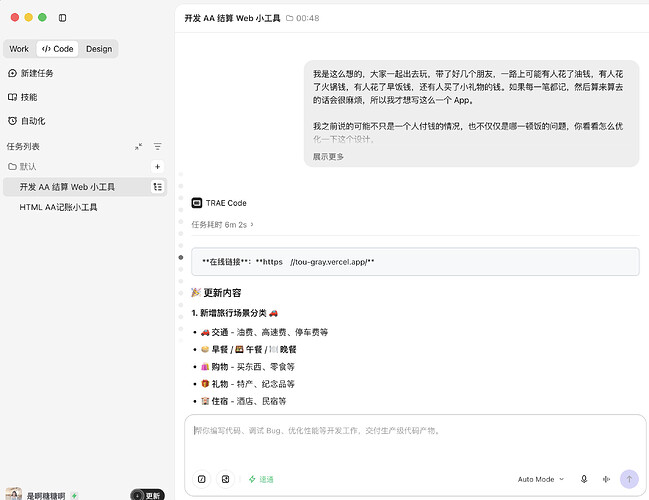Click the conversation title at the top
This screenshot has height=500, width=649.
(232, 18)
